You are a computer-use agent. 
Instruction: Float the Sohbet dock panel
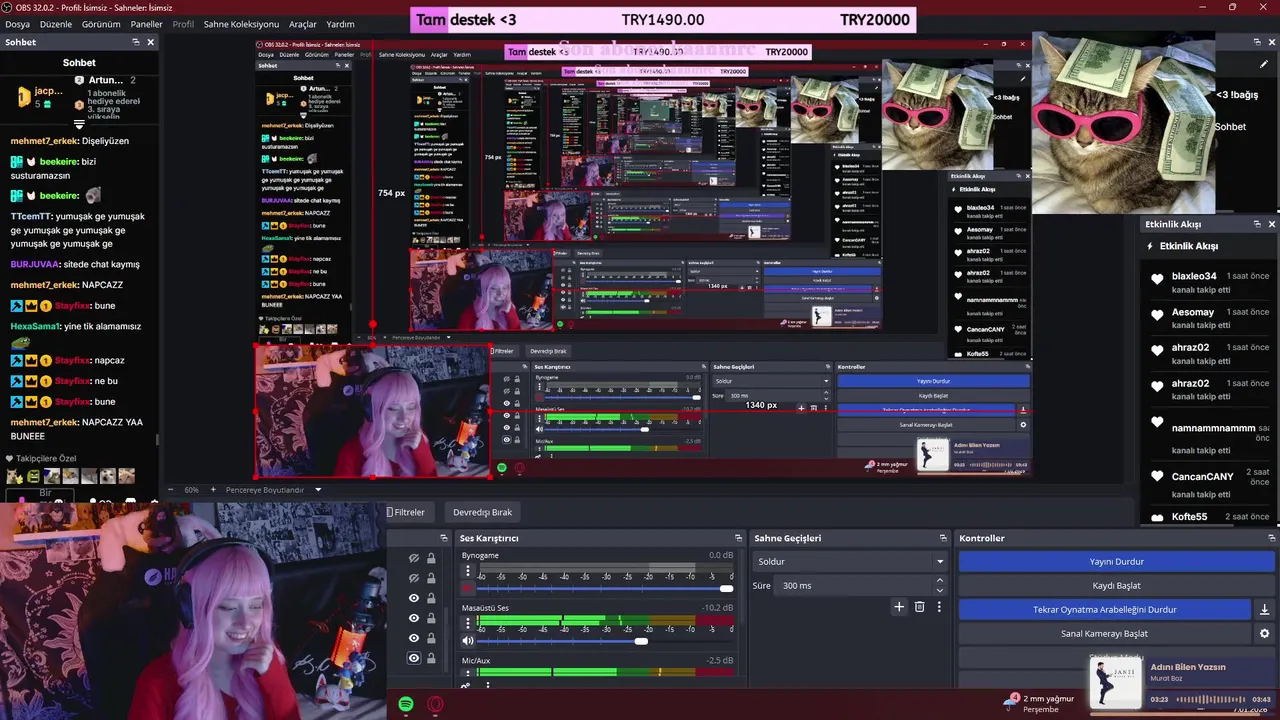[x=136, y=42]
